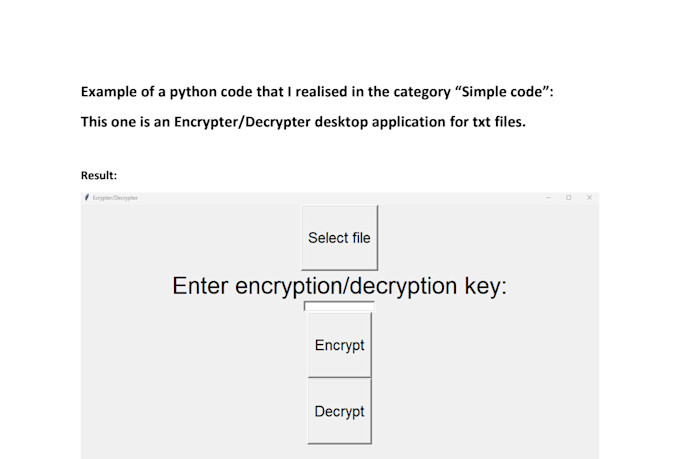Click the 'Enter encryption/decryption key:' label
This screenshot has height=459, width=680.
coord(340,286)
